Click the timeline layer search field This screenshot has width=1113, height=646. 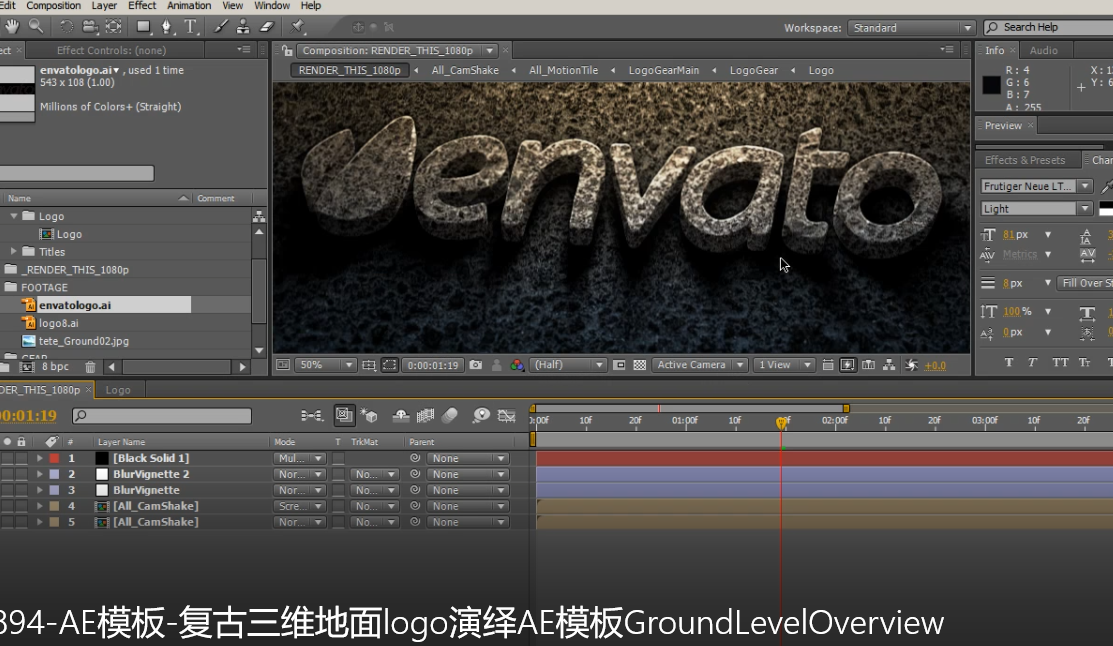tap(162, 416)
